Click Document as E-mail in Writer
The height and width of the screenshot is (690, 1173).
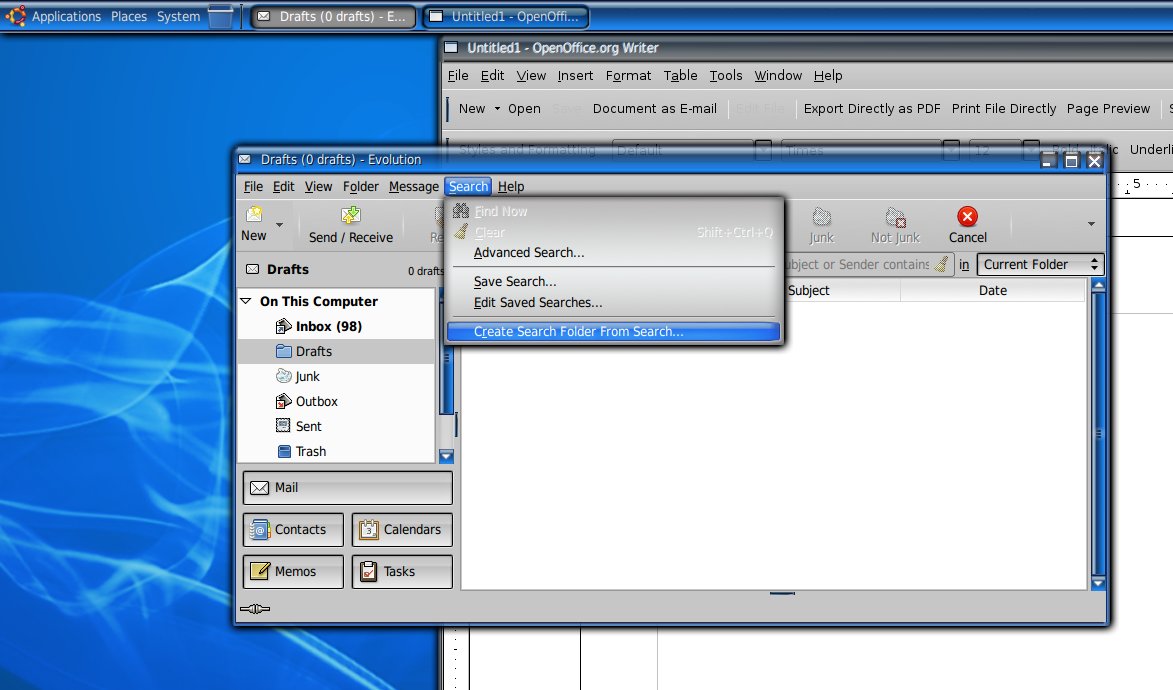(x=655, y=109)
